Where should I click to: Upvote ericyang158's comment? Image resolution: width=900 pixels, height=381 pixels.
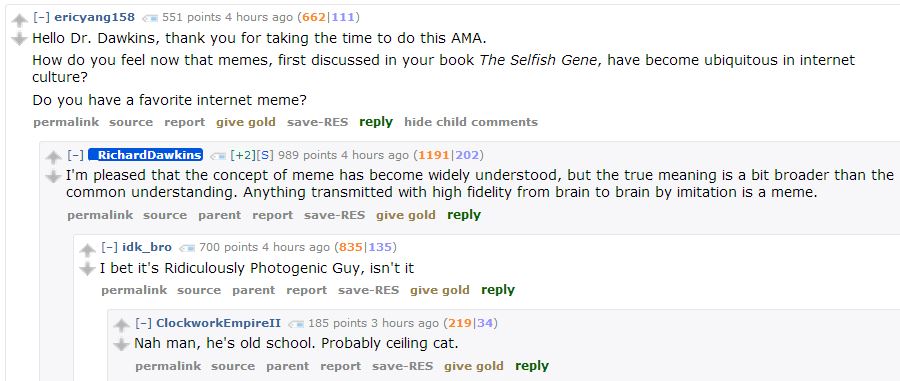[20, 21]
